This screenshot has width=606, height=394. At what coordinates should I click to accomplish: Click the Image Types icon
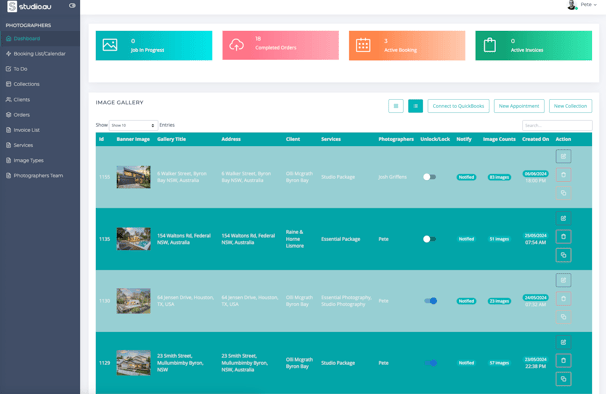pos(9,160)
